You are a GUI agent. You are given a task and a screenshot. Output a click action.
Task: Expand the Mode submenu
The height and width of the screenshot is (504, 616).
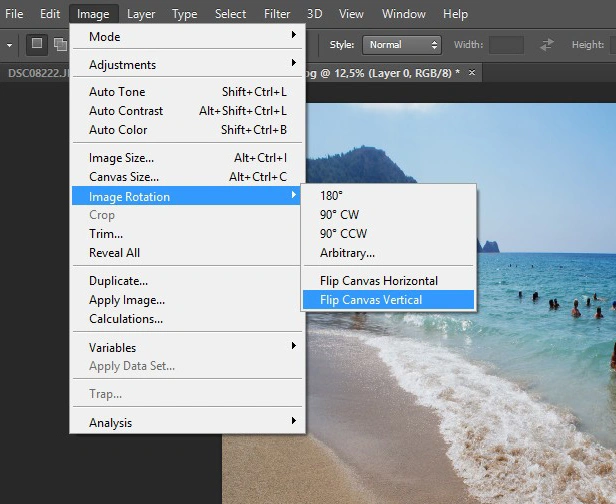click(187, 37)
